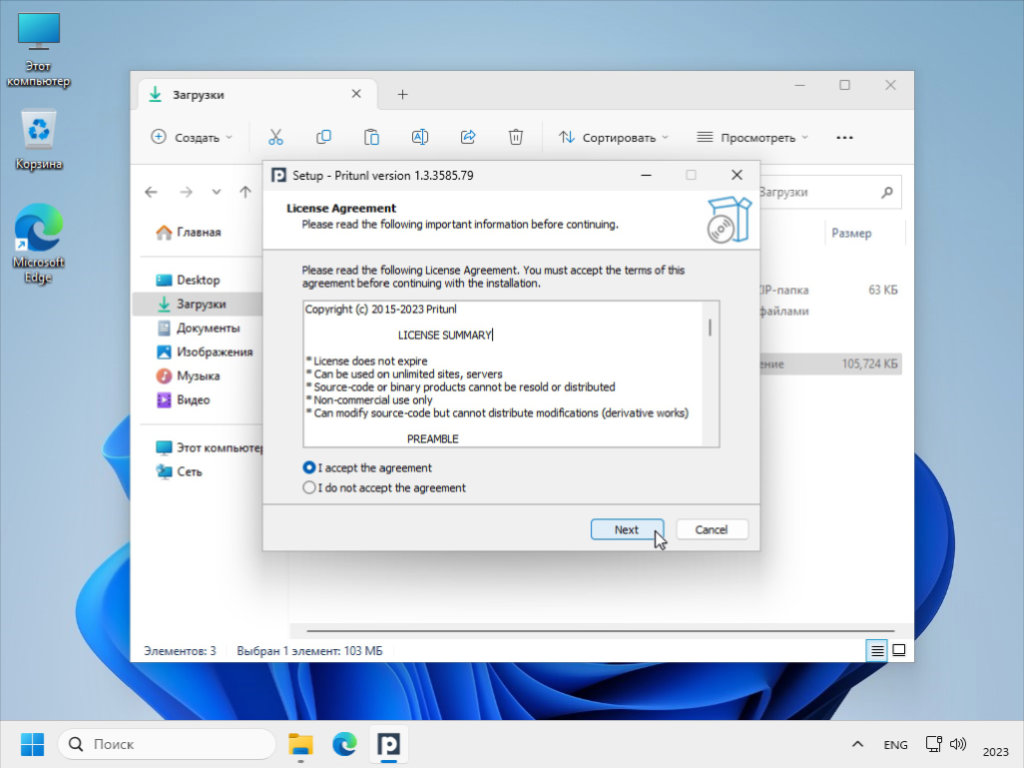Click Корзина recycle bin desktop icon
This screenshot has height=768, width=1024.
point(39,140)
